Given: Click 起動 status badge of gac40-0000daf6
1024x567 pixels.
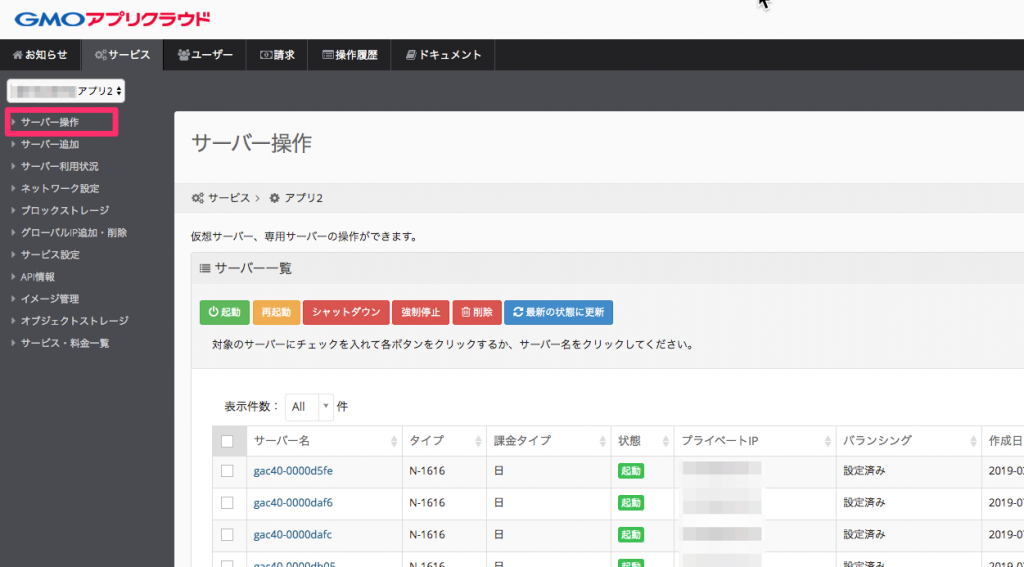Looking at the screenshot, I should coord(631,502).
